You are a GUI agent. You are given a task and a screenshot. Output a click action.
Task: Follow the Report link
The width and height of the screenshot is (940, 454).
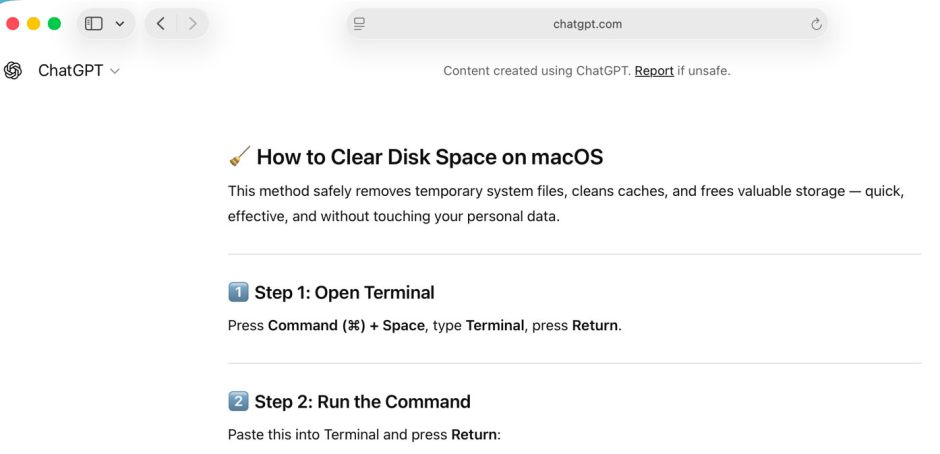[x=654, y=71]
